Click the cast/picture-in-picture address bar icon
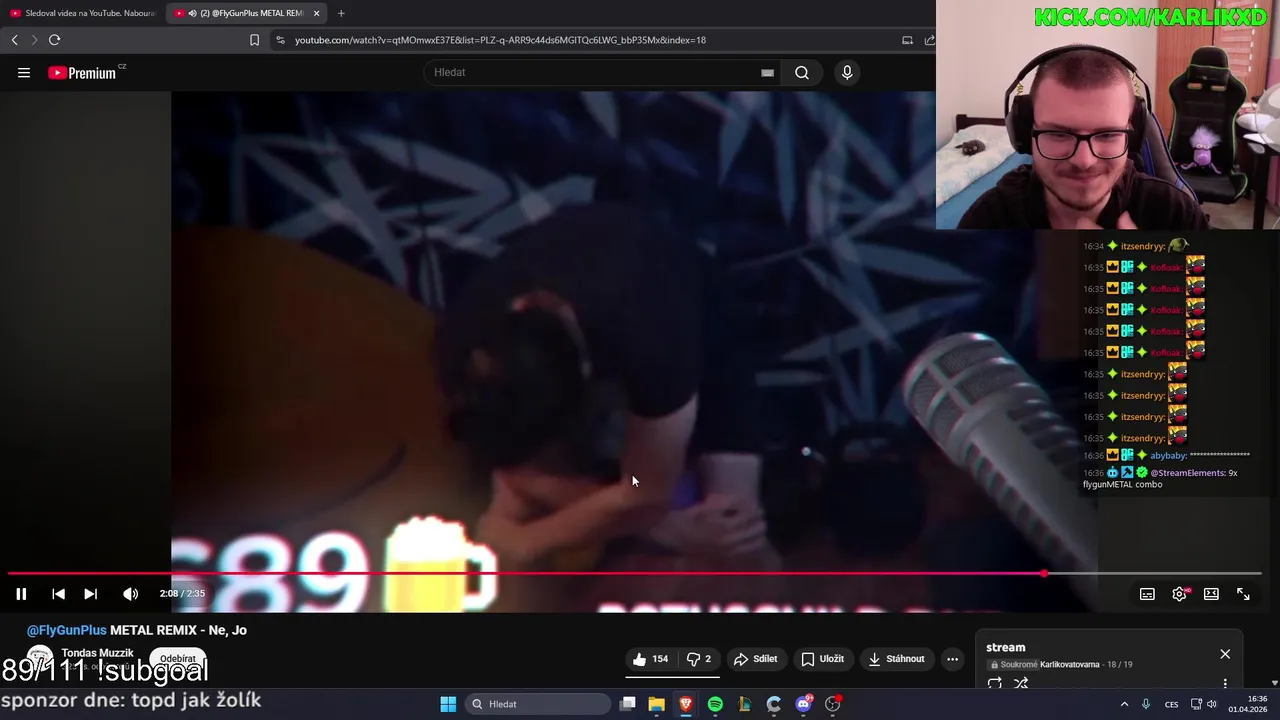This screenshot has width=1280, height=720. [x=907, y=40]
